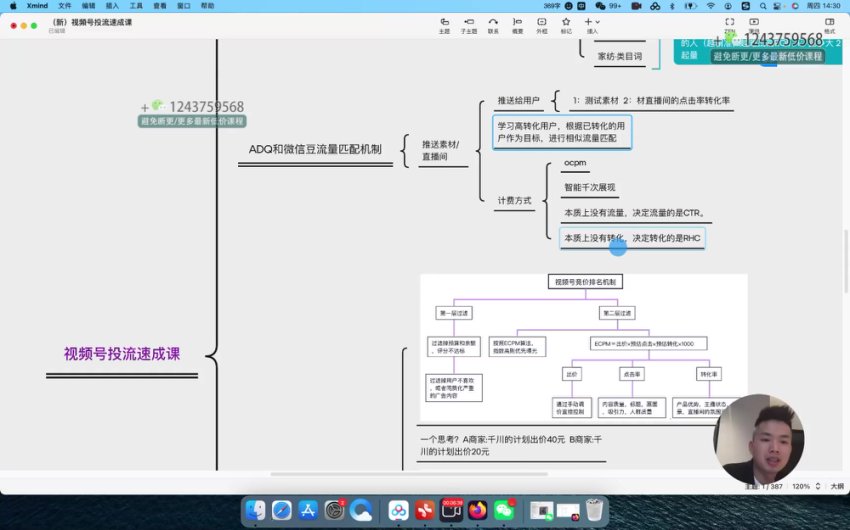Add a boundary with 外框 icon
850x530 pixels.
click(x=542, y=22)
